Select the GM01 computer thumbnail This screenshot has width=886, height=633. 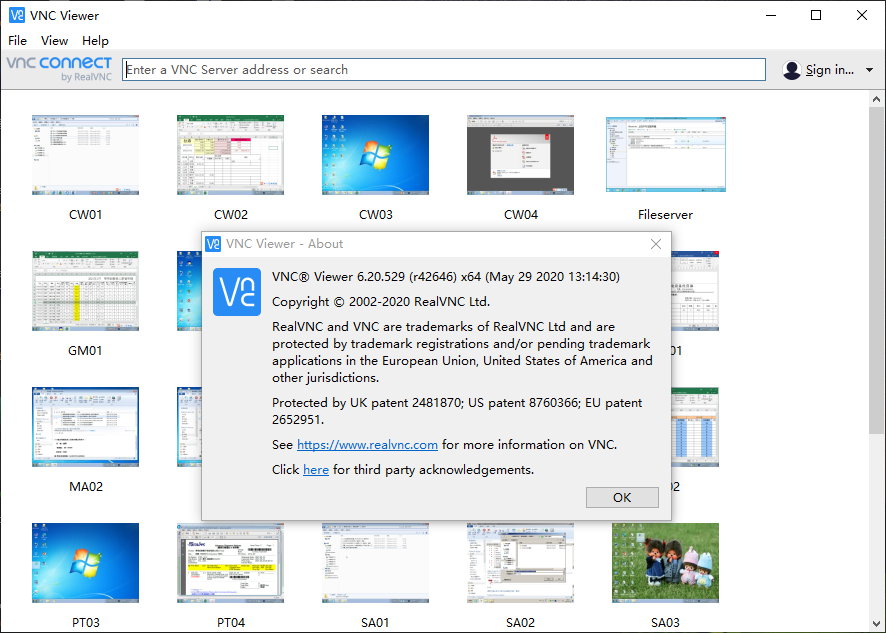coord(85,291)
